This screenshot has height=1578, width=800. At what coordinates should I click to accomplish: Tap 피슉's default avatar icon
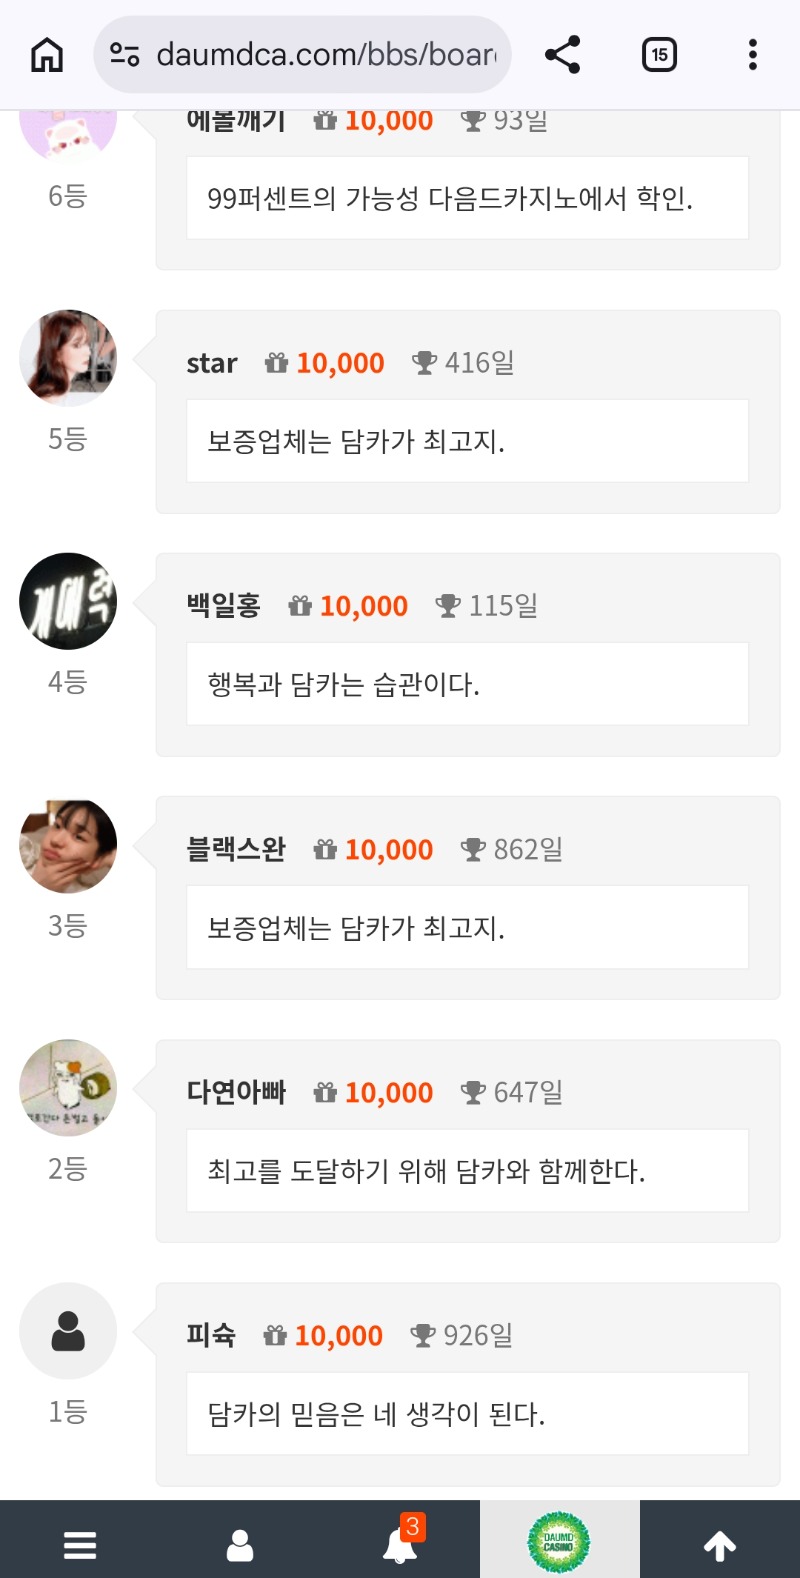[68, 1331]
